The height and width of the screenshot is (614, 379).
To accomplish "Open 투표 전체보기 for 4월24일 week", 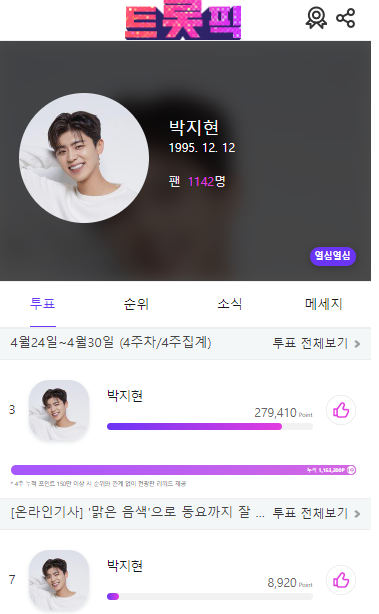I will click(x=310, y=343).
